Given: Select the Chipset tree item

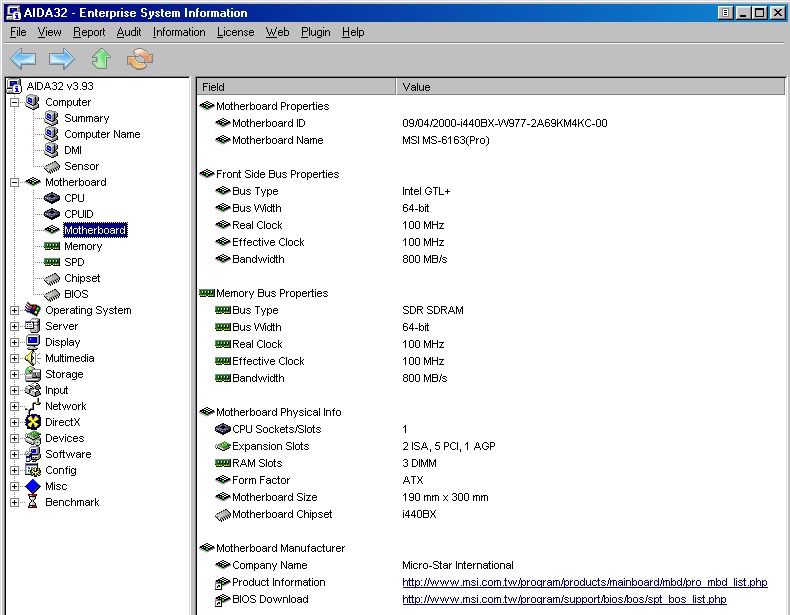Looking at the screenshot, I should [x=82, y=278].
